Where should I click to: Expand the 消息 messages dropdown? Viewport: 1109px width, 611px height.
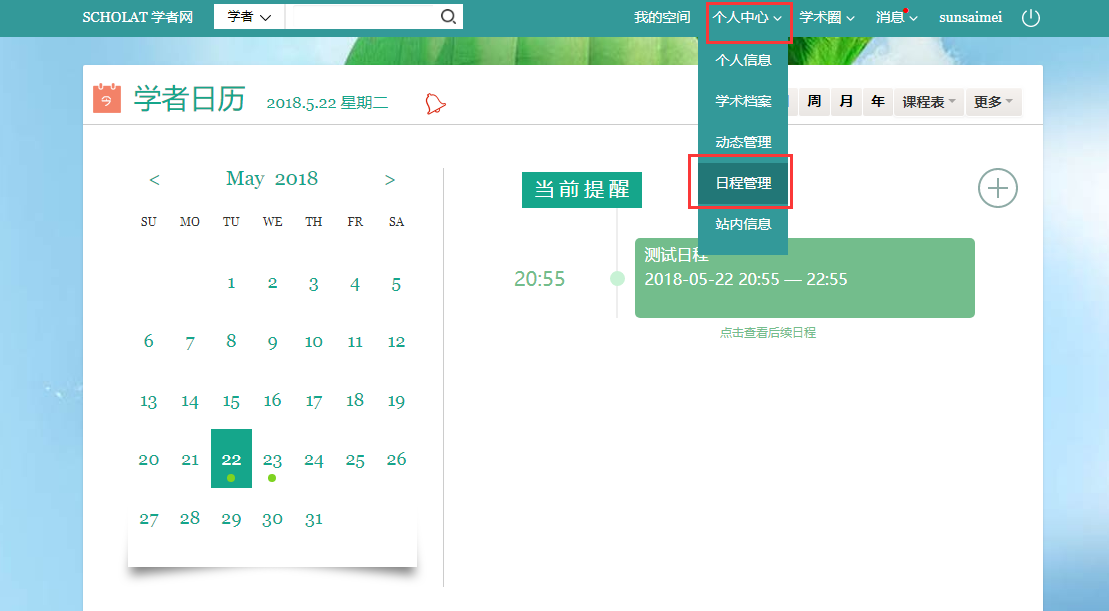(x=896, y=18)
